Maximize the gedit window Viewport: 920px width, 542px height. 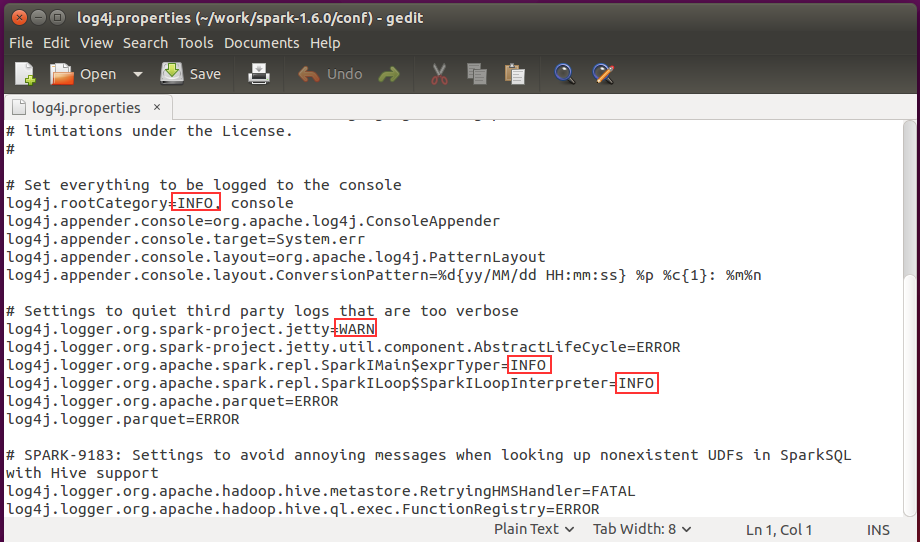pyautogui.click(x=58, y=18)
